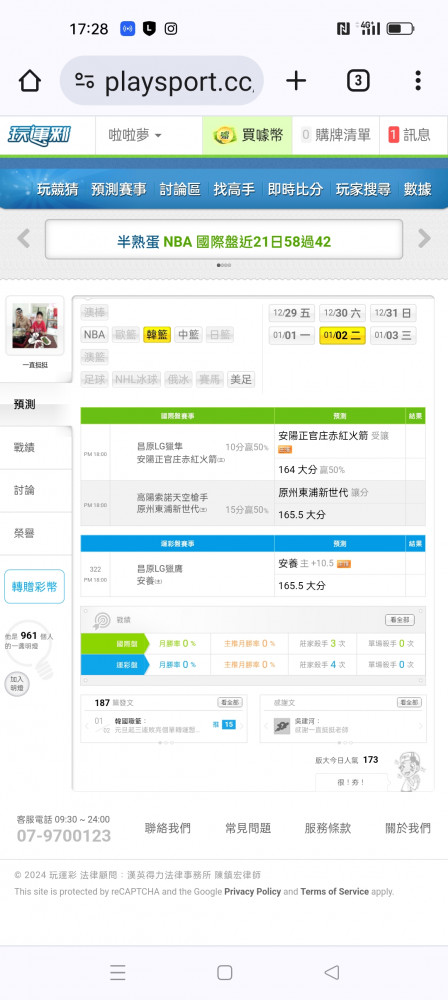
Task: Click the left arrow of the banner carousel
Action: [24, 239]
